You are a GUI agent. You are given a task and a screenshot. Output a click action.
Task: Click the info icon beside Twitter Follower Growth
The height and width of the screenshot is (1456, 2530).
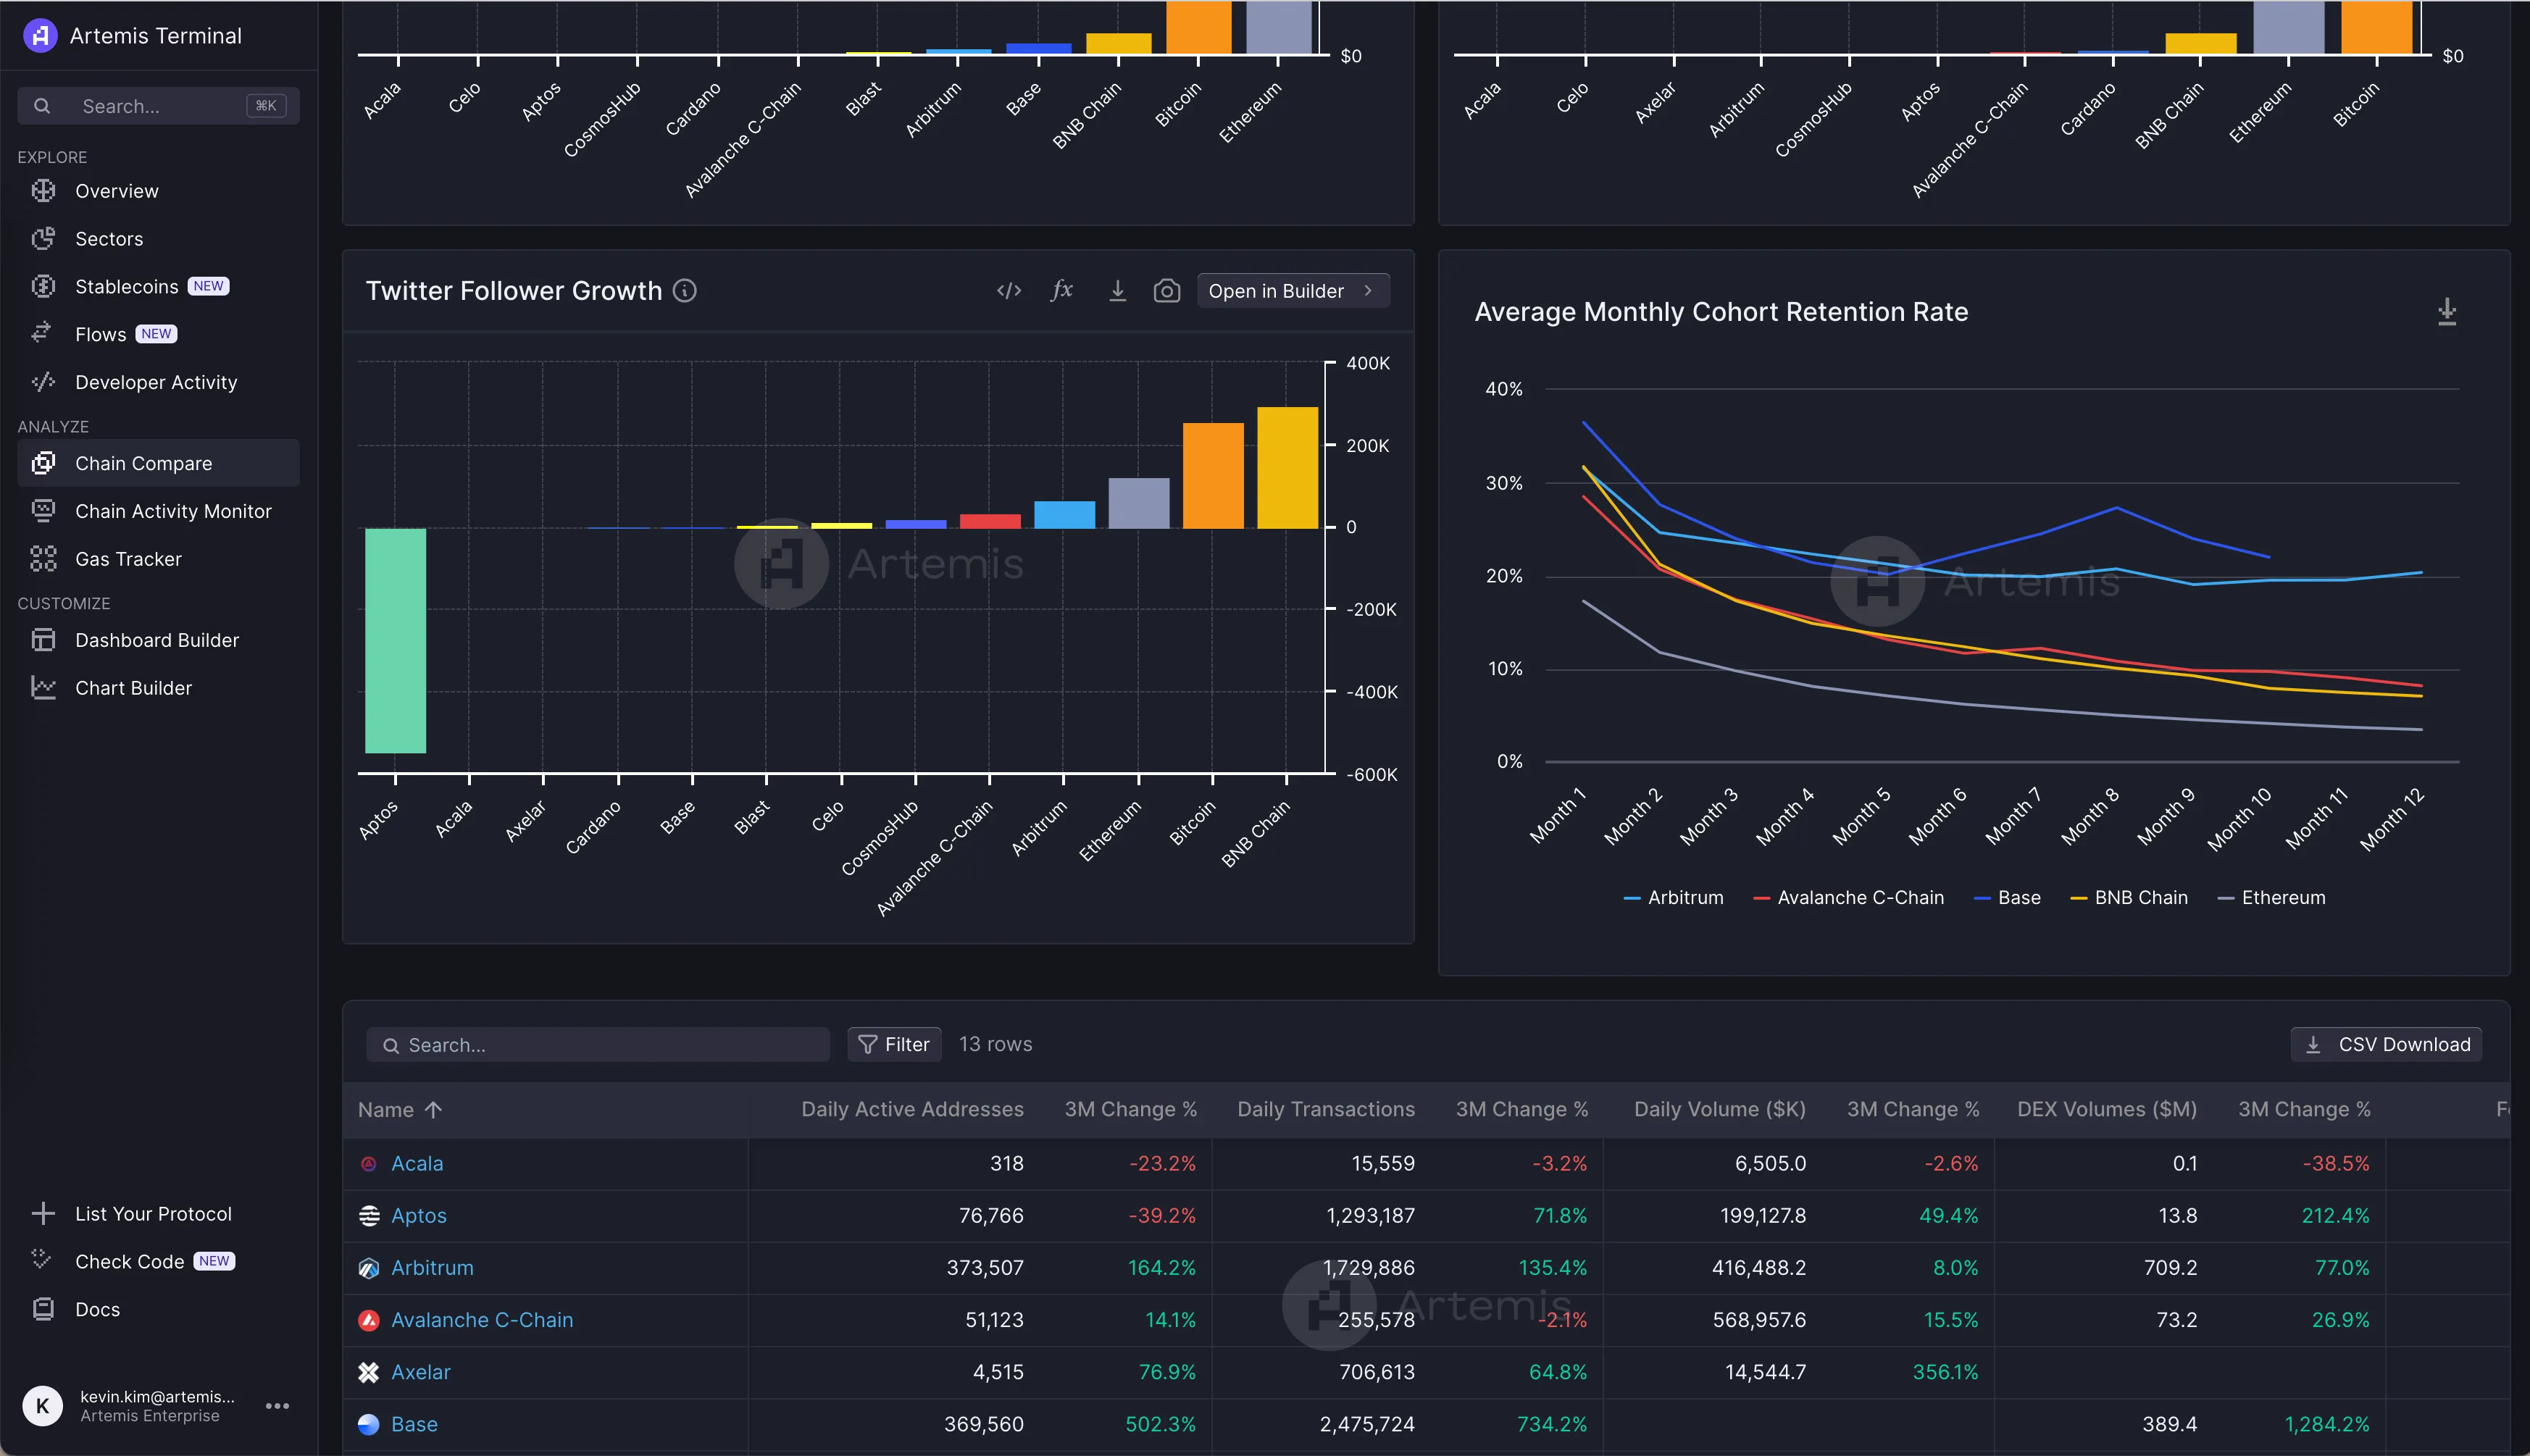click(685, 291)
